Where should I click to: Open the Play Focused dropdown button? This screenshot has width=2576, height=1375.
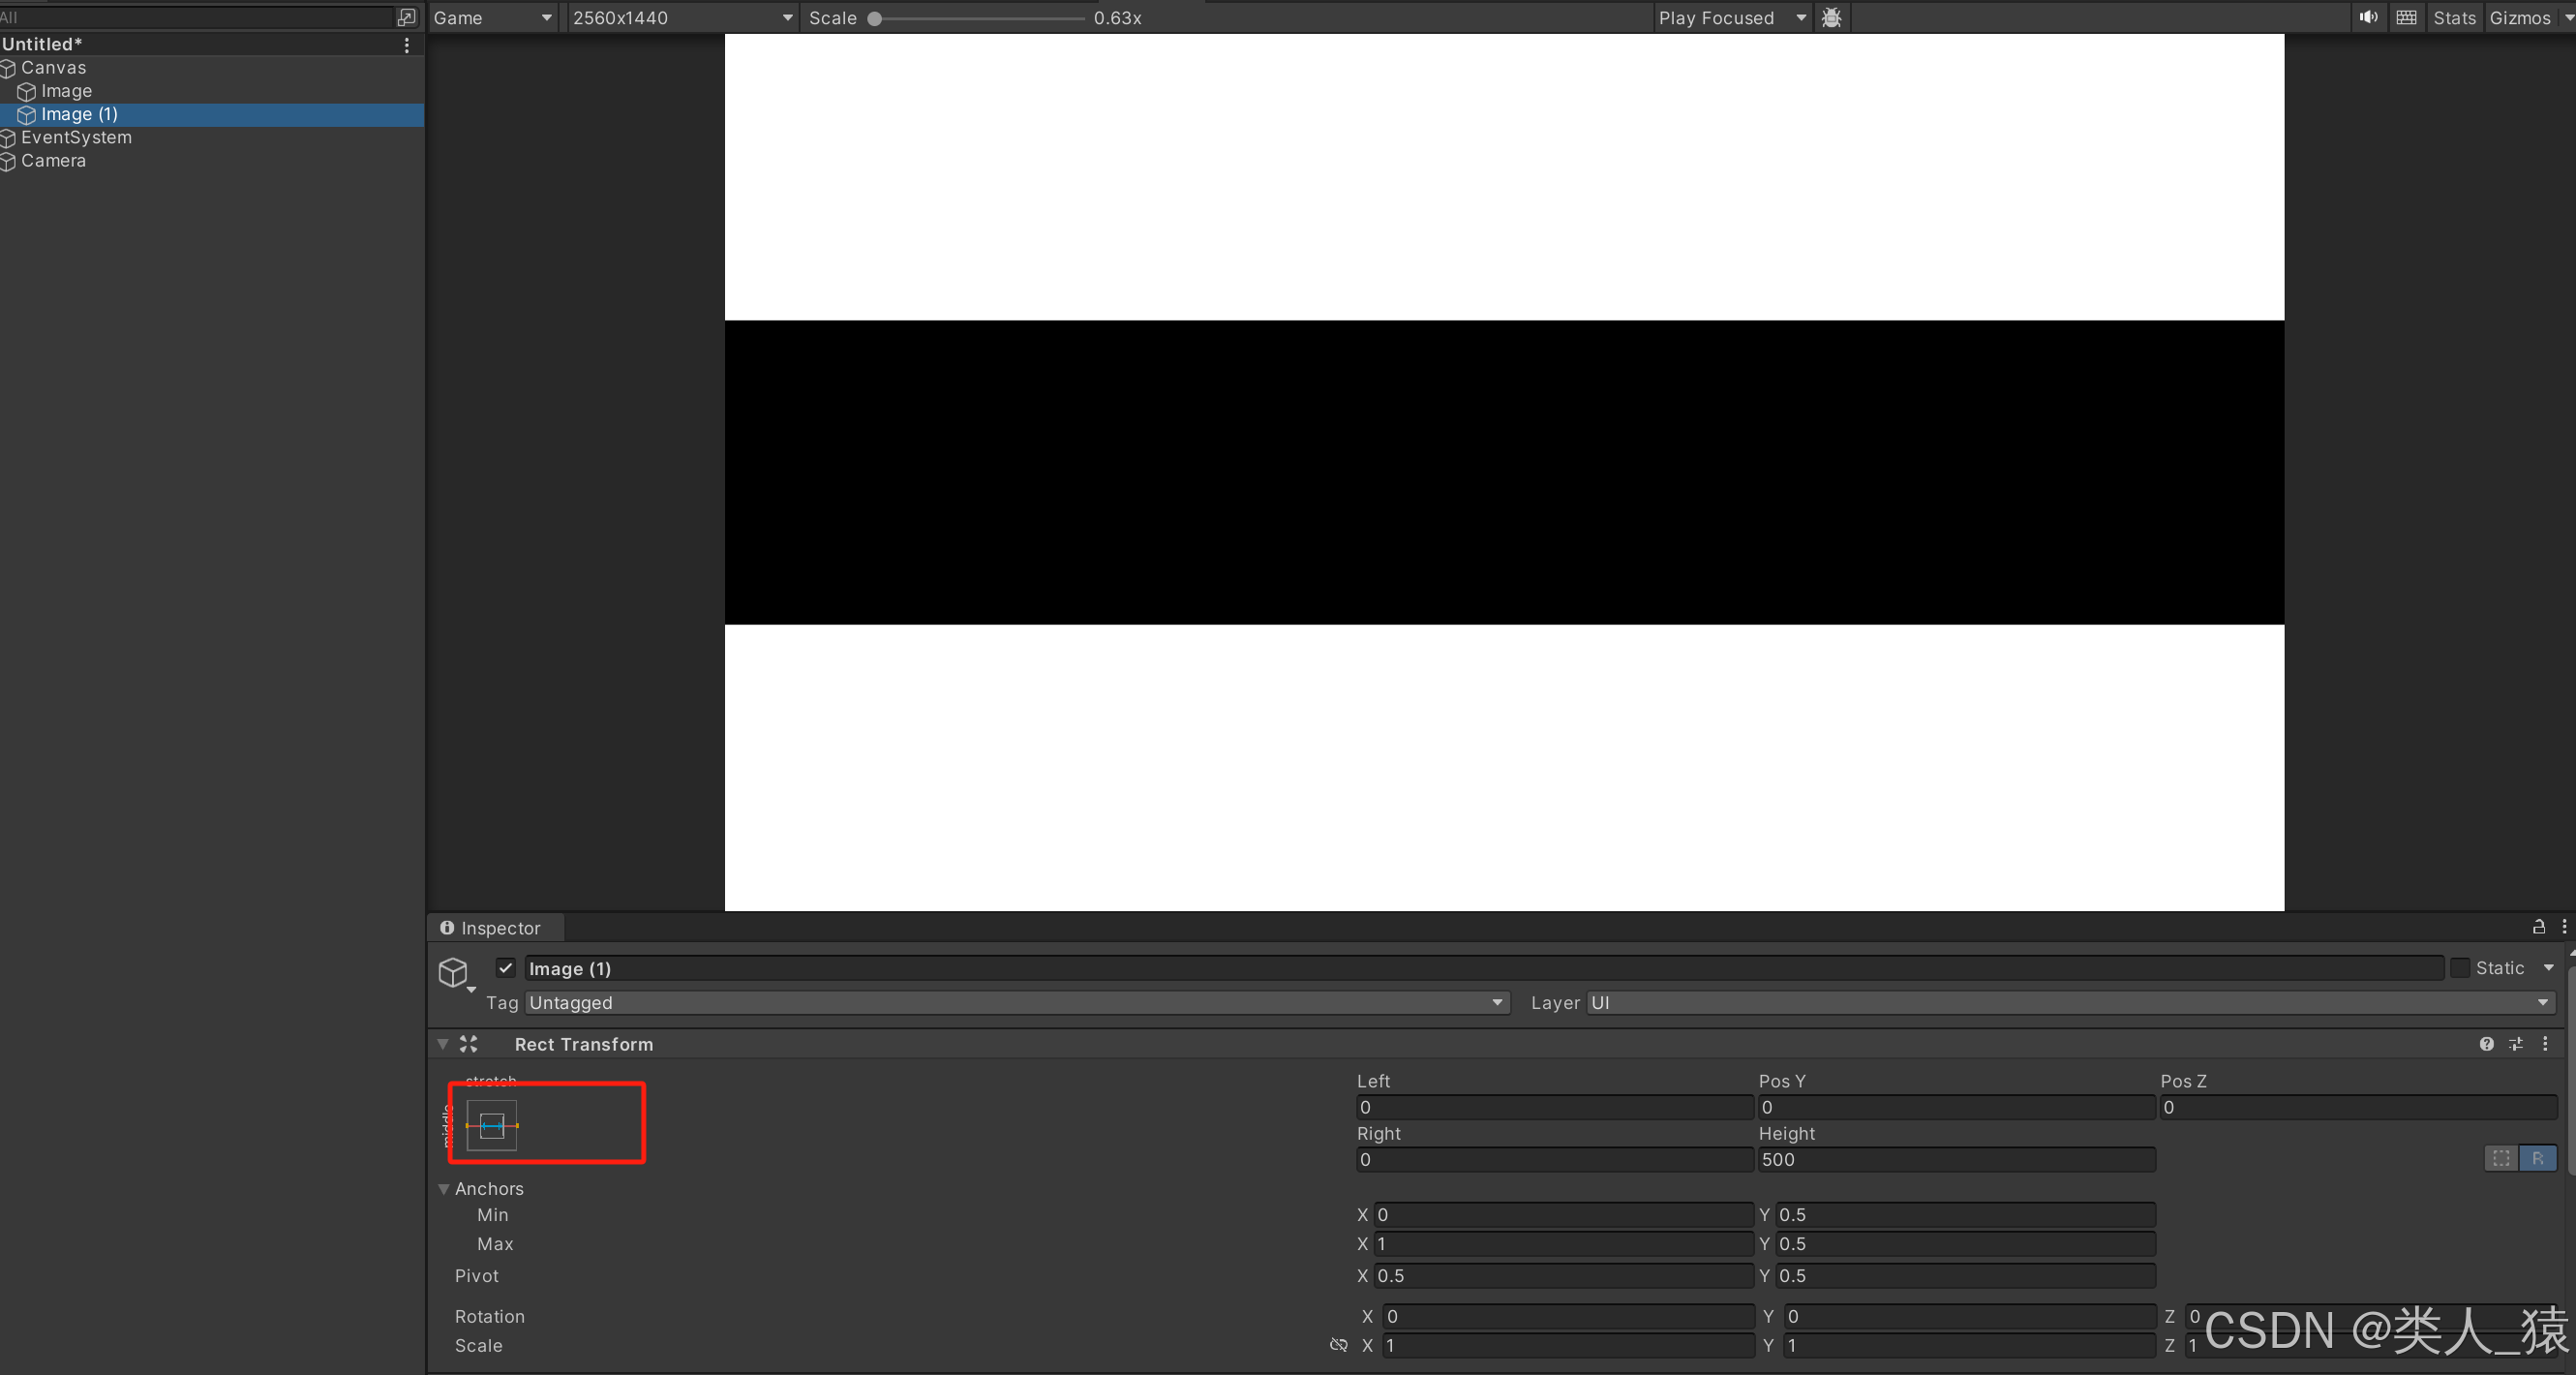coord(1731,17)
